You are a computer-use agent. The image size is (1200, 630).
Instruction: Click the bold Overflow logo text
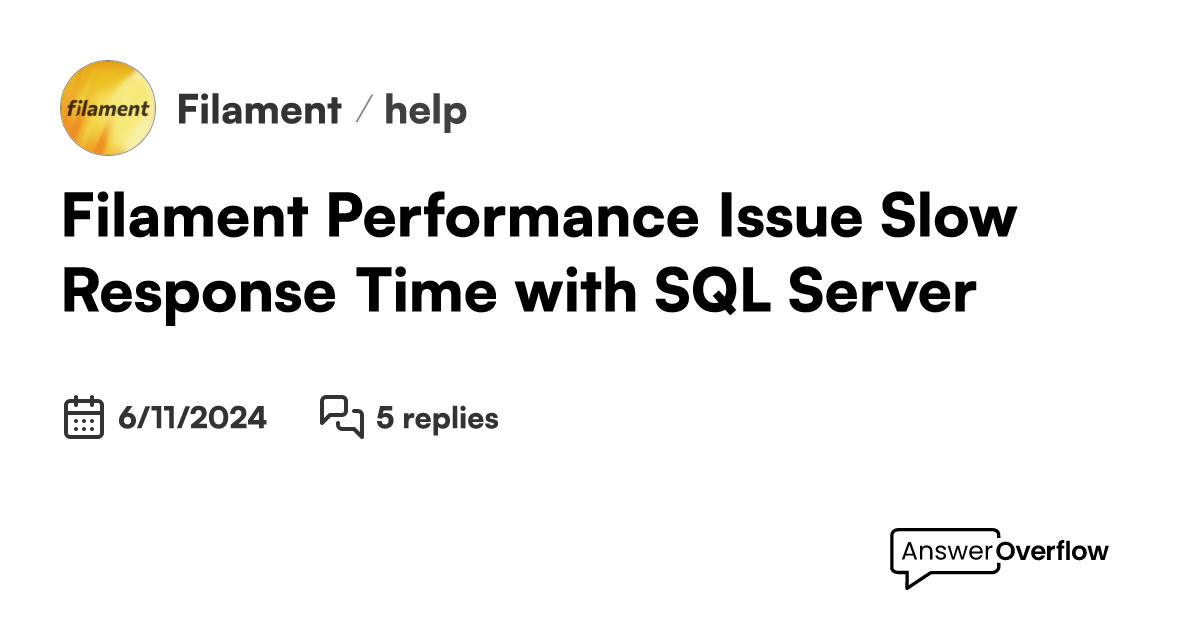(x=1052, y=551)
